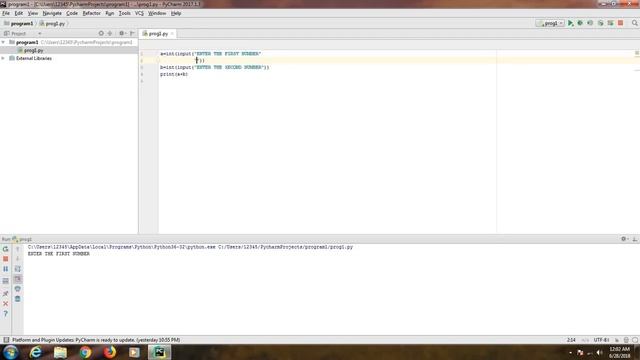The height and width of the screenshot is (360, 640).
Task: Open the Navigate menu
Action: click(52, 13)
